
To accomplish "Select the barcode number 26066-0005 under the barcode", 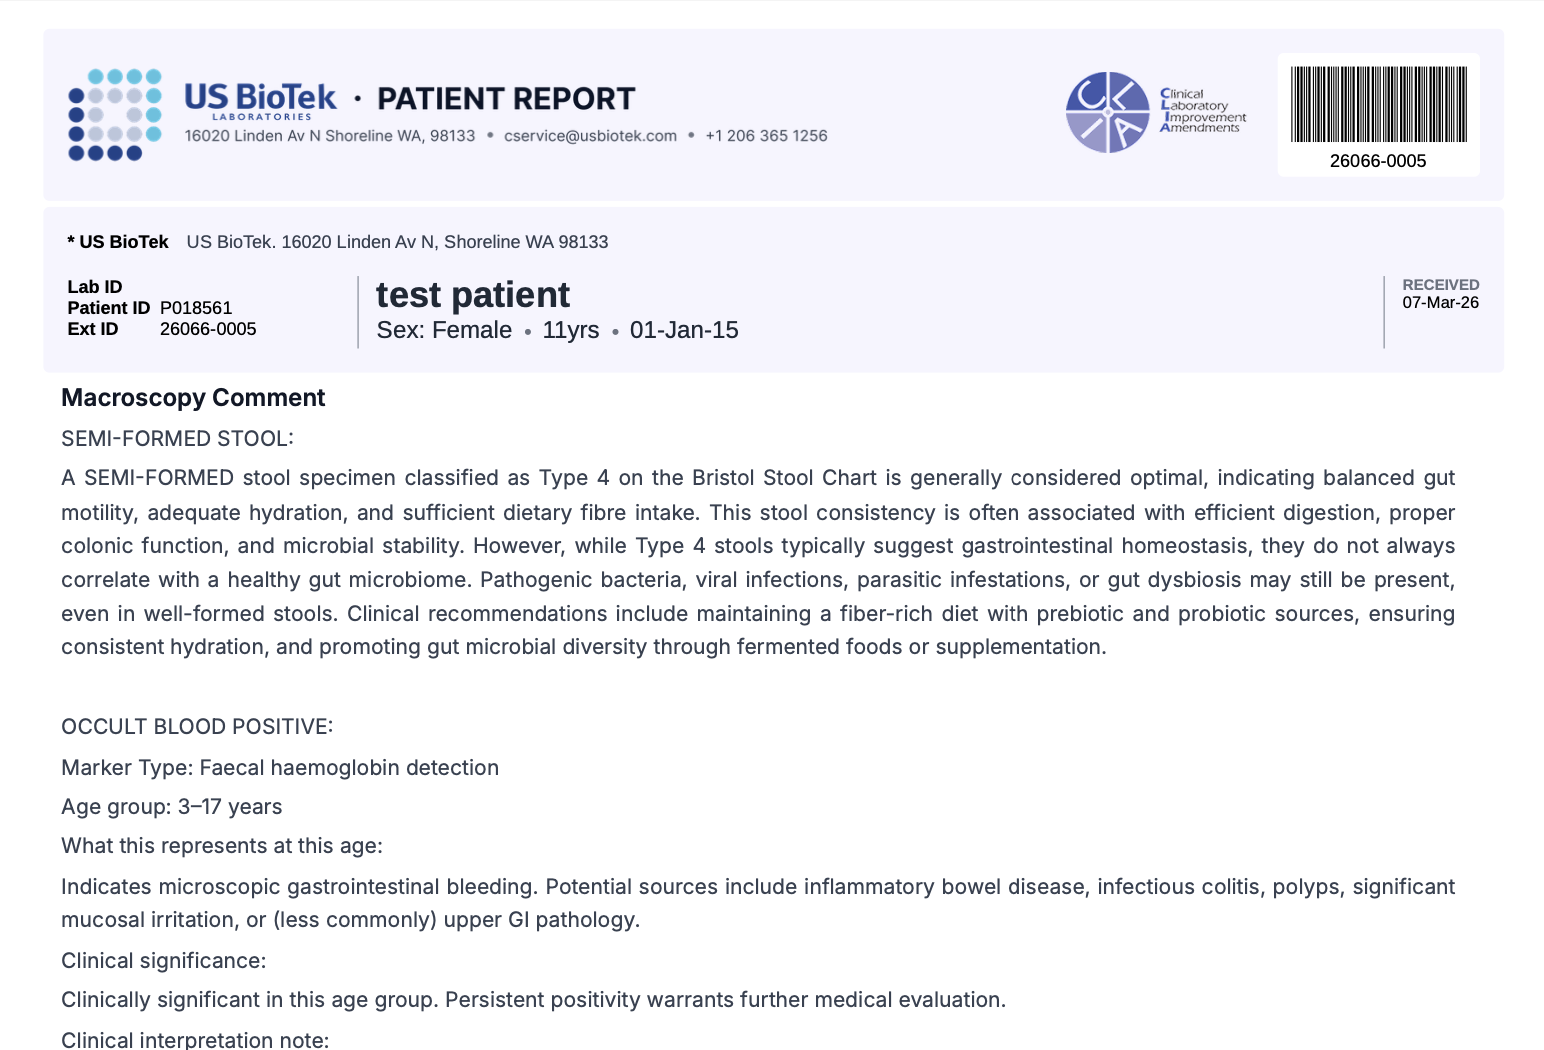I will coord(1378,161).
